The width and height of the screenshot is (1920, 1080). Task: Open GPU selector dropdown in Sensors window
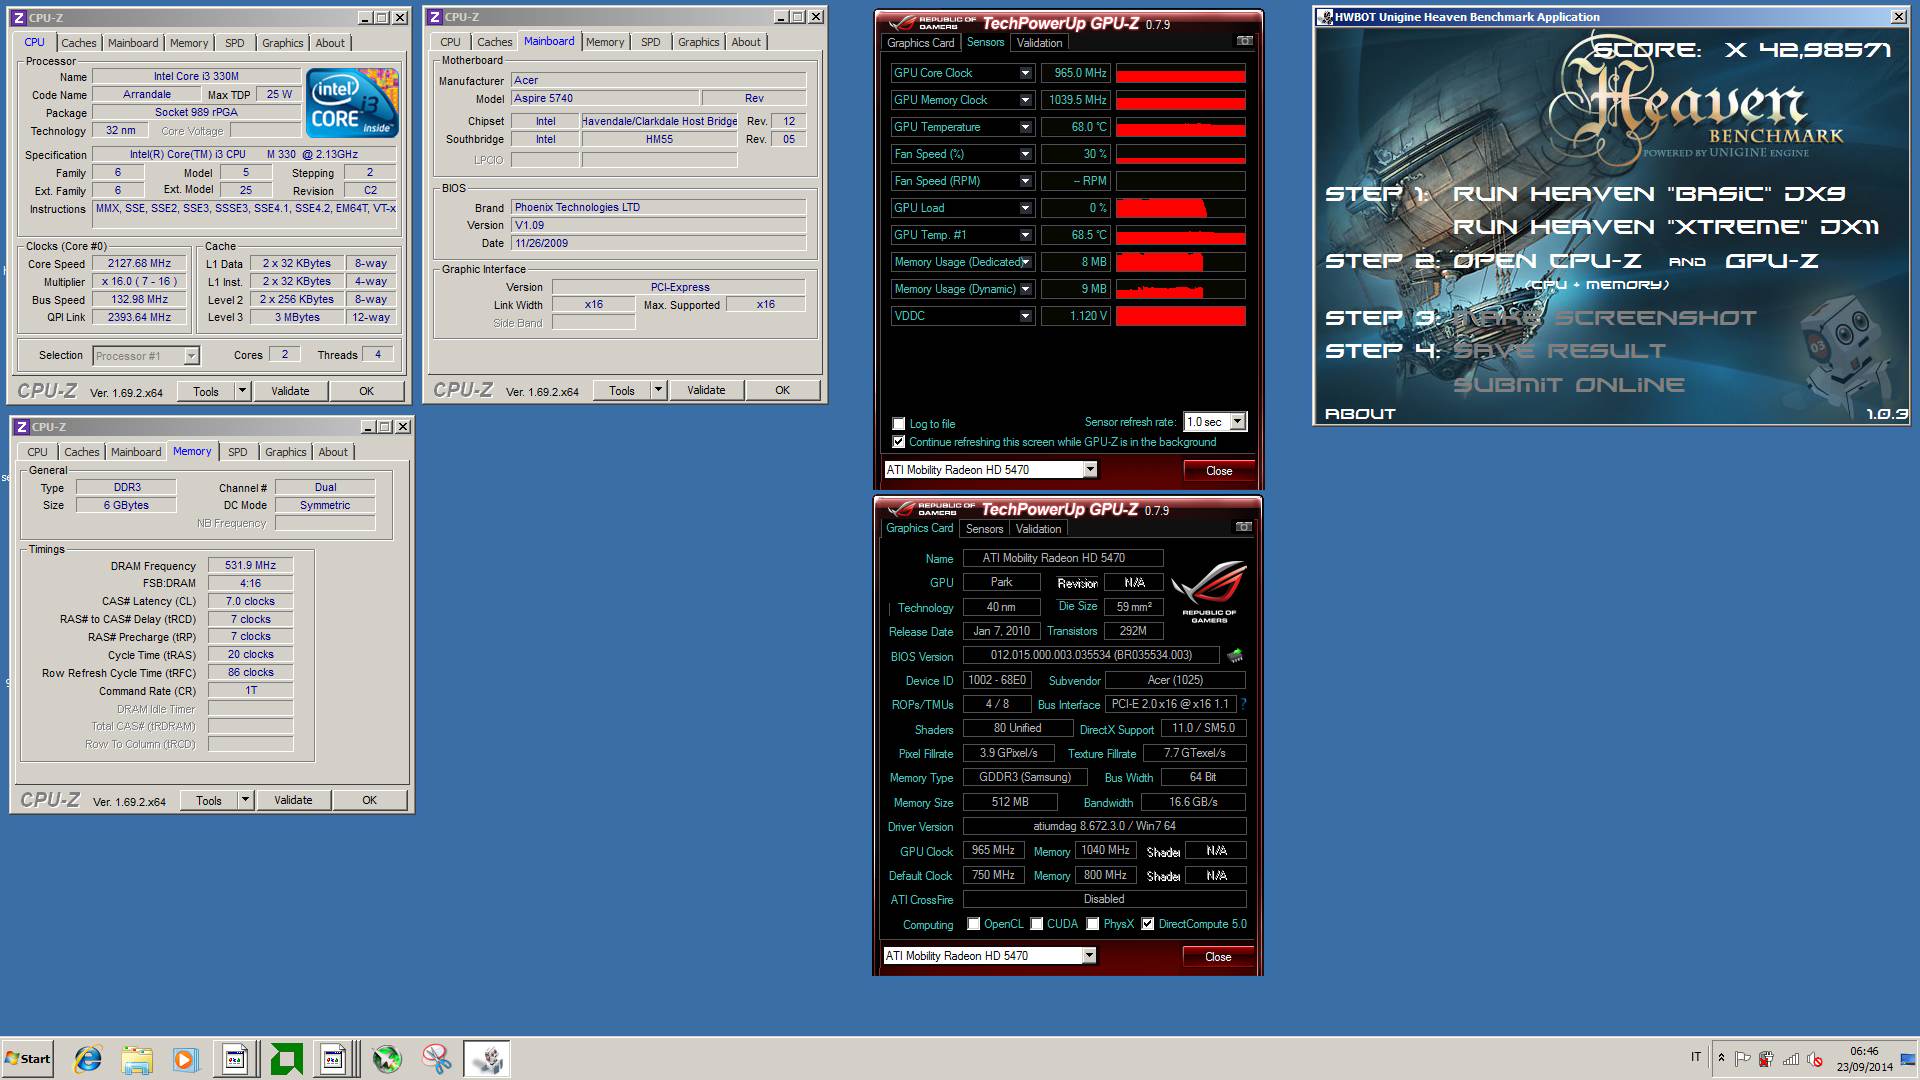pos(1090,470)
